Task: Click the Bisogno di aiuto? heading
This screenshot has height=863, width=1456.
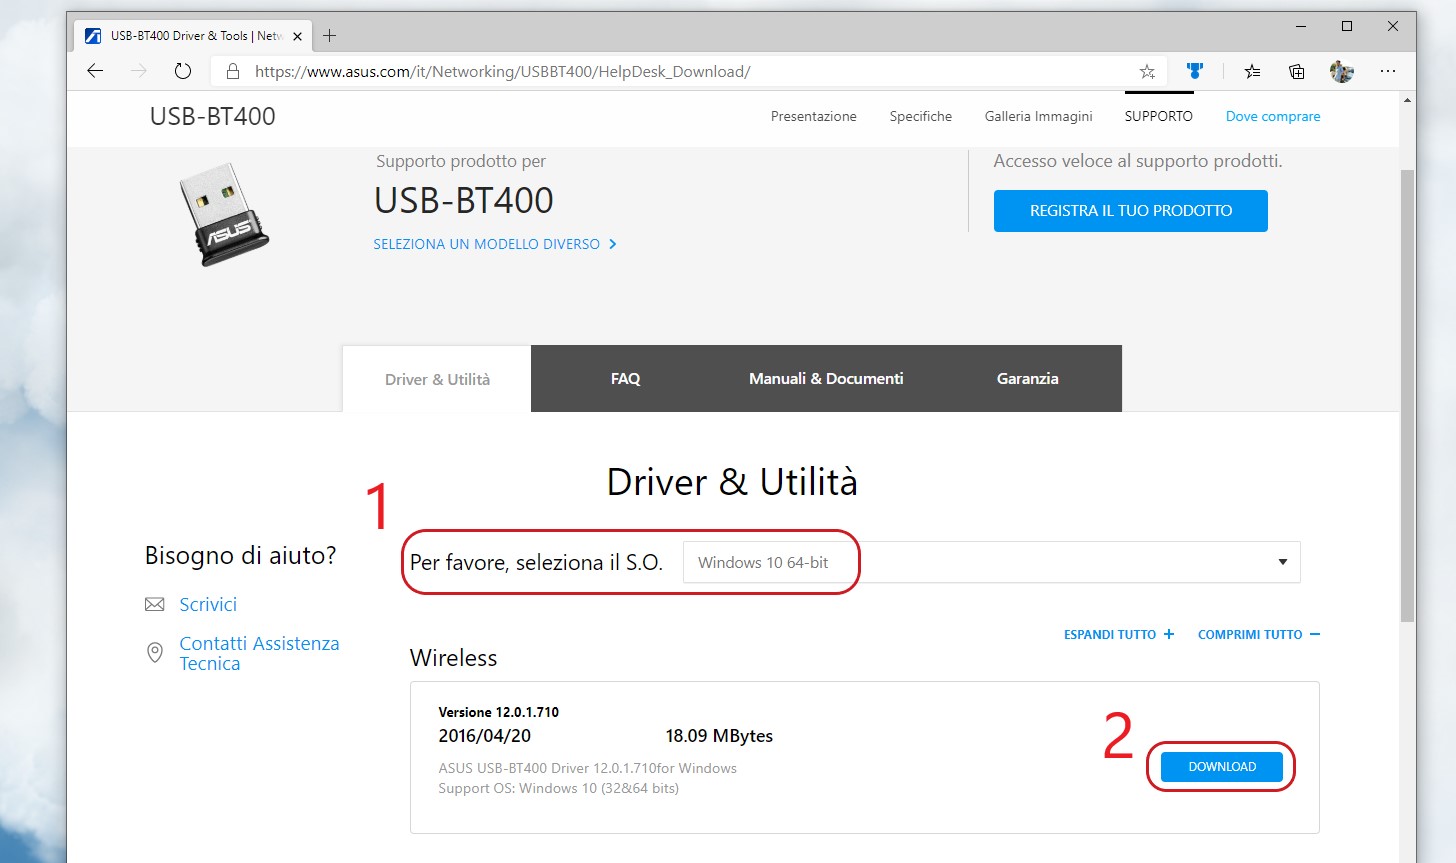Action: 240,556
